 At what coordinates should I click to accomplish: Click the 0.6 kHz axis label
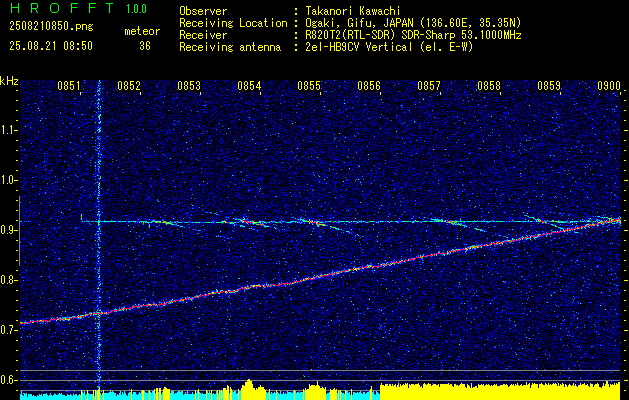tap(9, 380)
